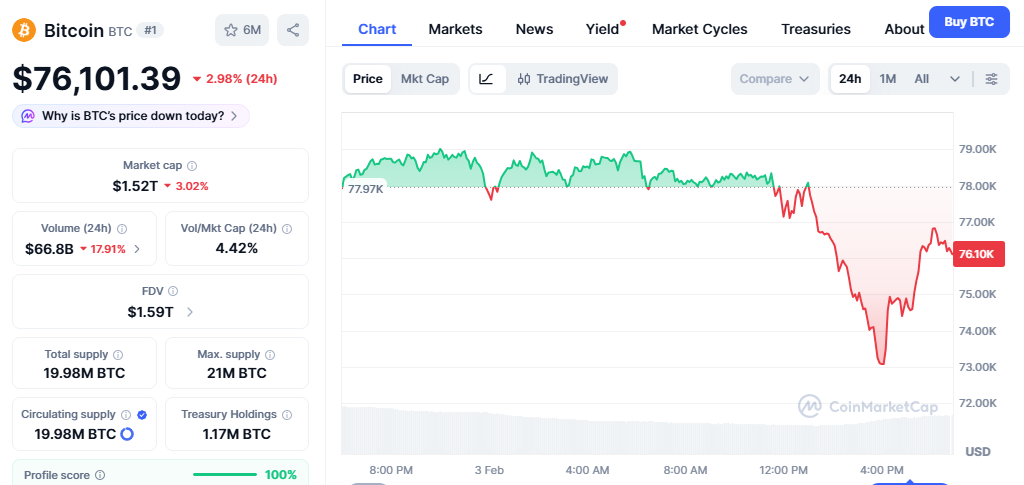Image resolution: width=1024 pixels, height=485 pixels.
Task: Click the info icon next to FDV
Action: 172,291
